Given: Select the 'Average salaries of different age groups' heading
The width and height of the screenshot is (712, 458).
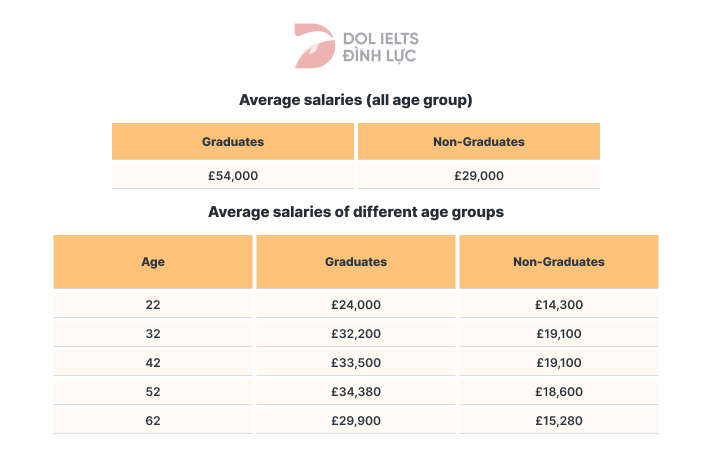Looking at the screenshot, I should tap(356, 212).
